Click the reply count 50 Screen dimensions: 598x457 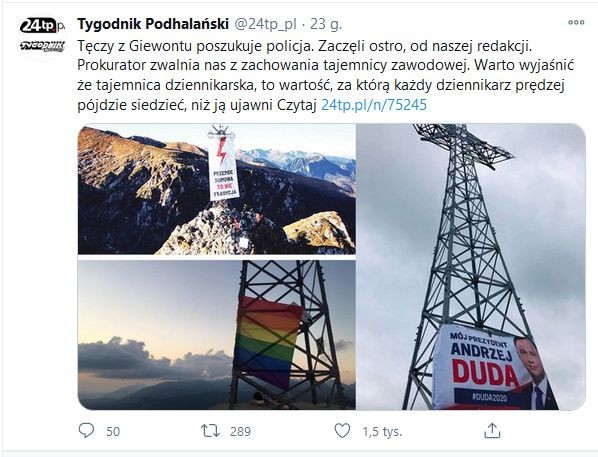[x=113, y=431]
